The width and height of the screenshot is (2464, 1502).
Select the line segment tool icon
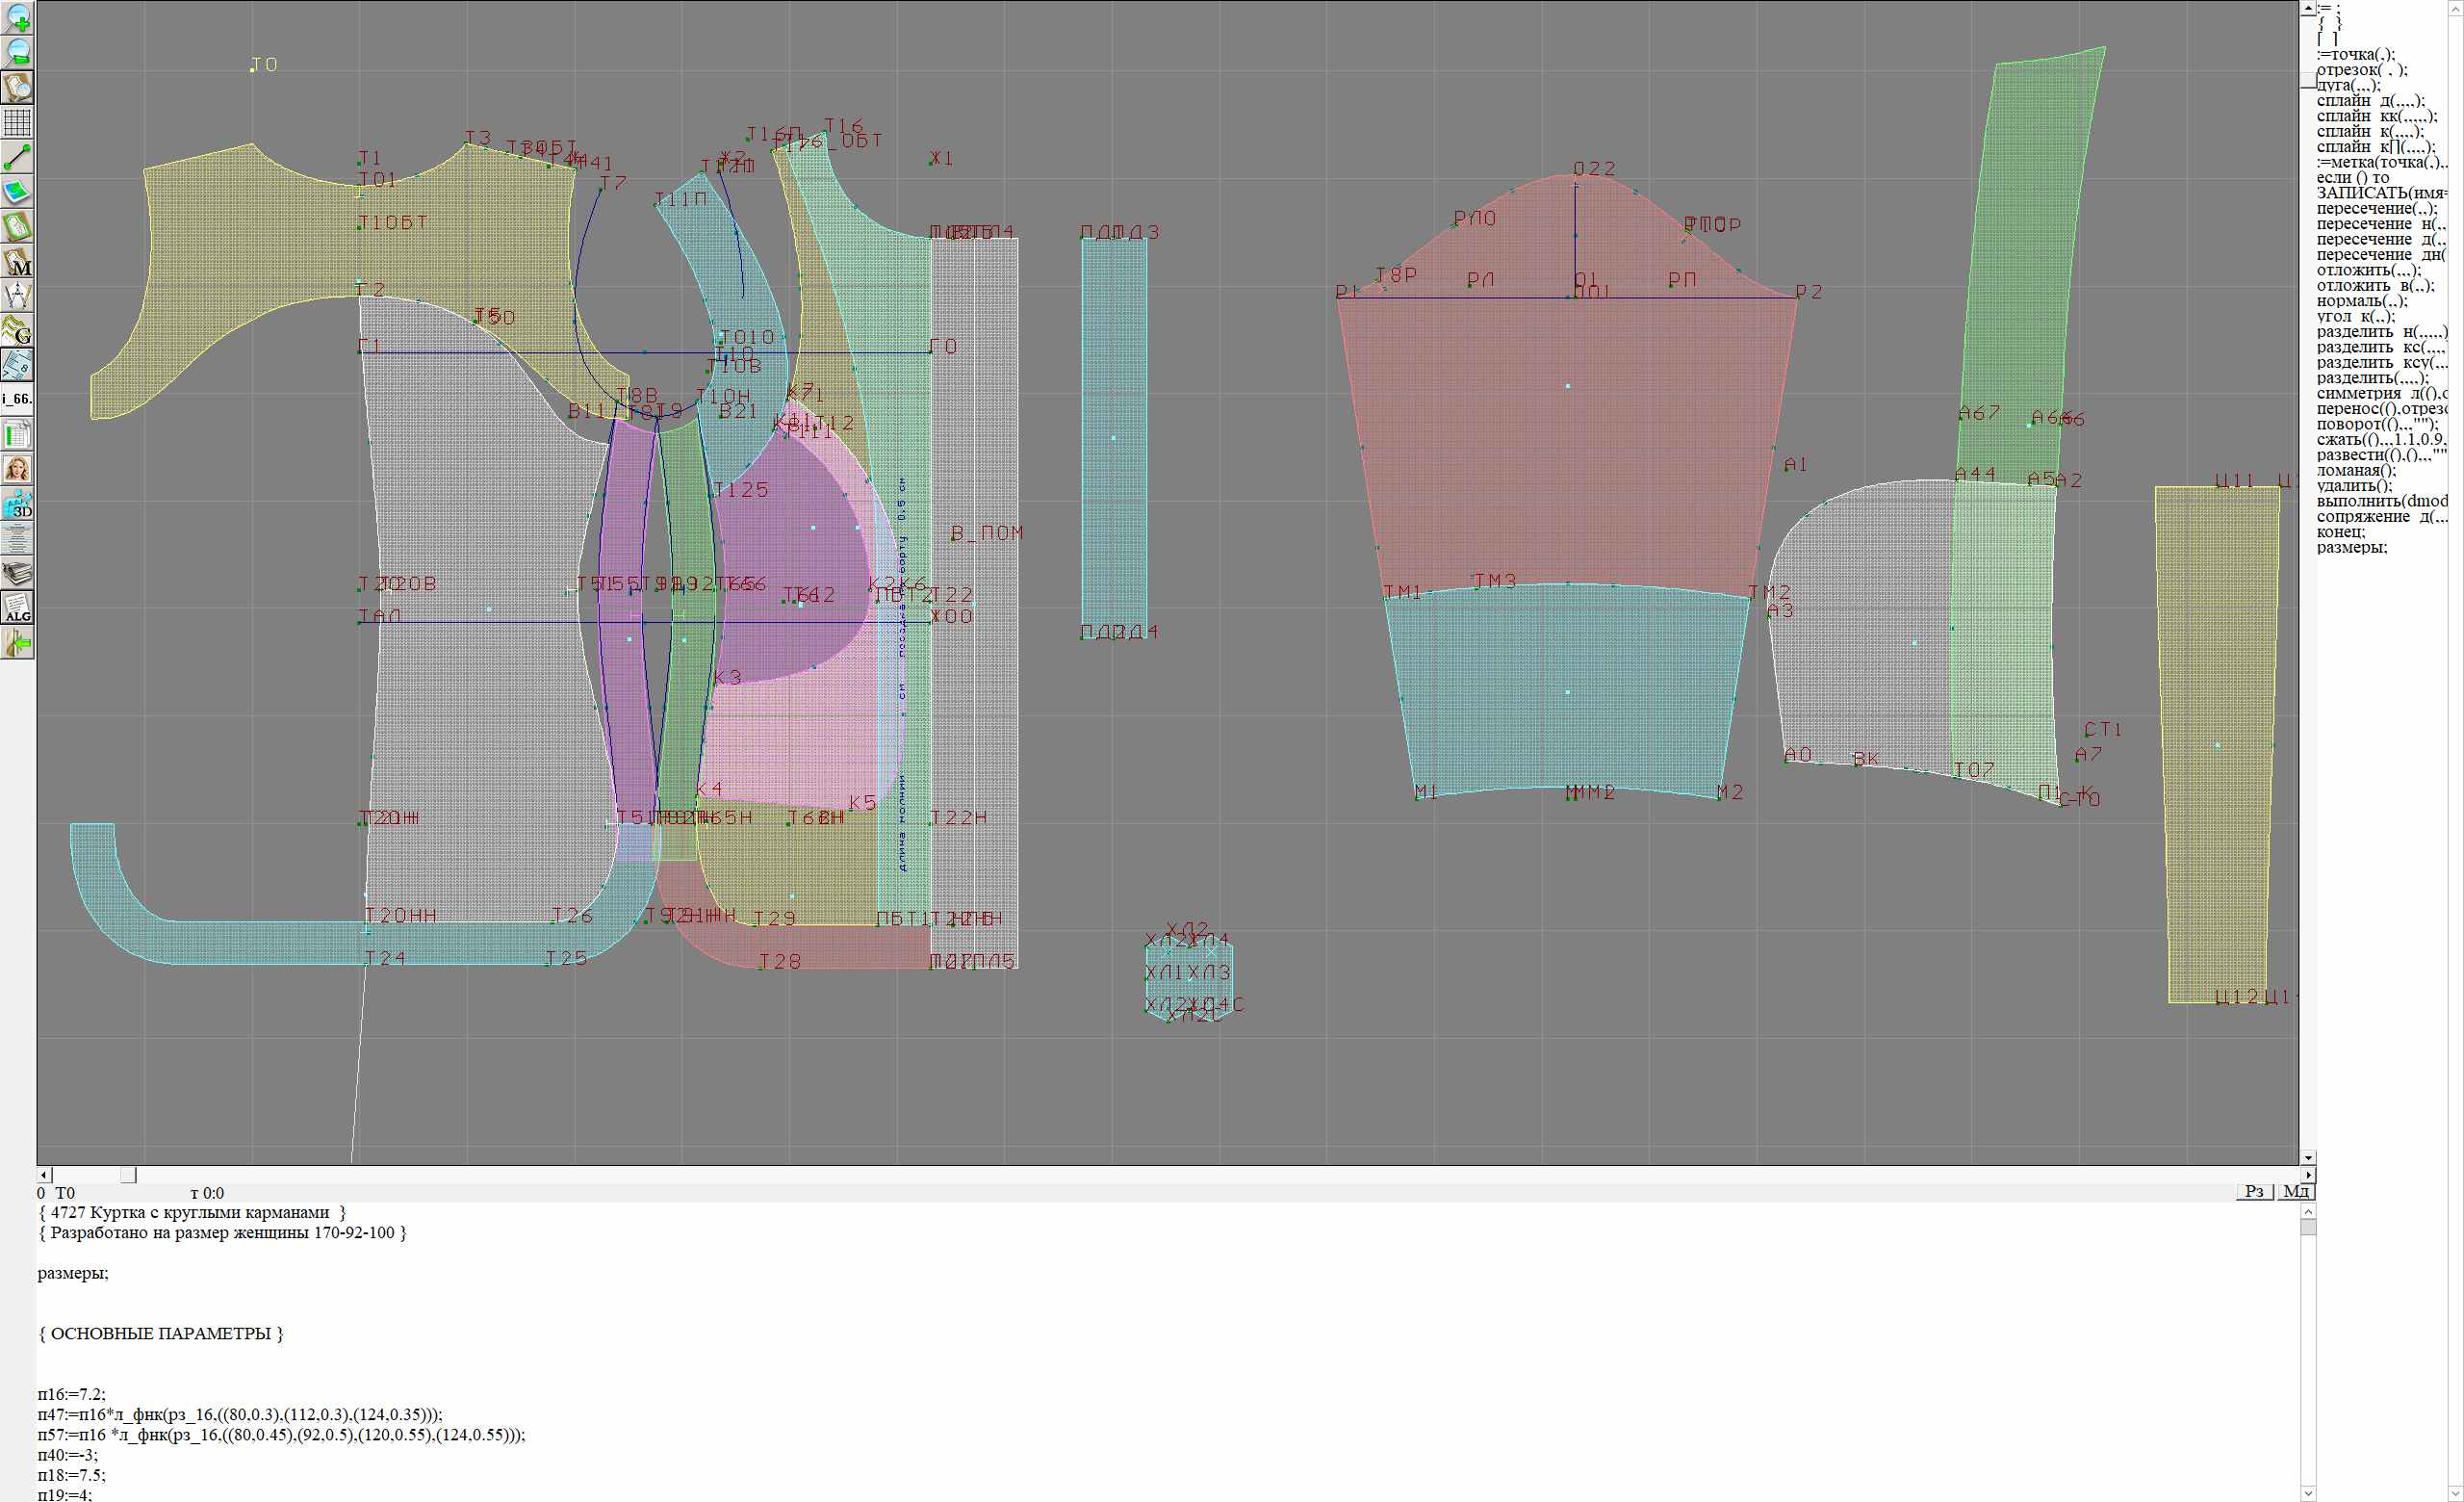(18, 157)
